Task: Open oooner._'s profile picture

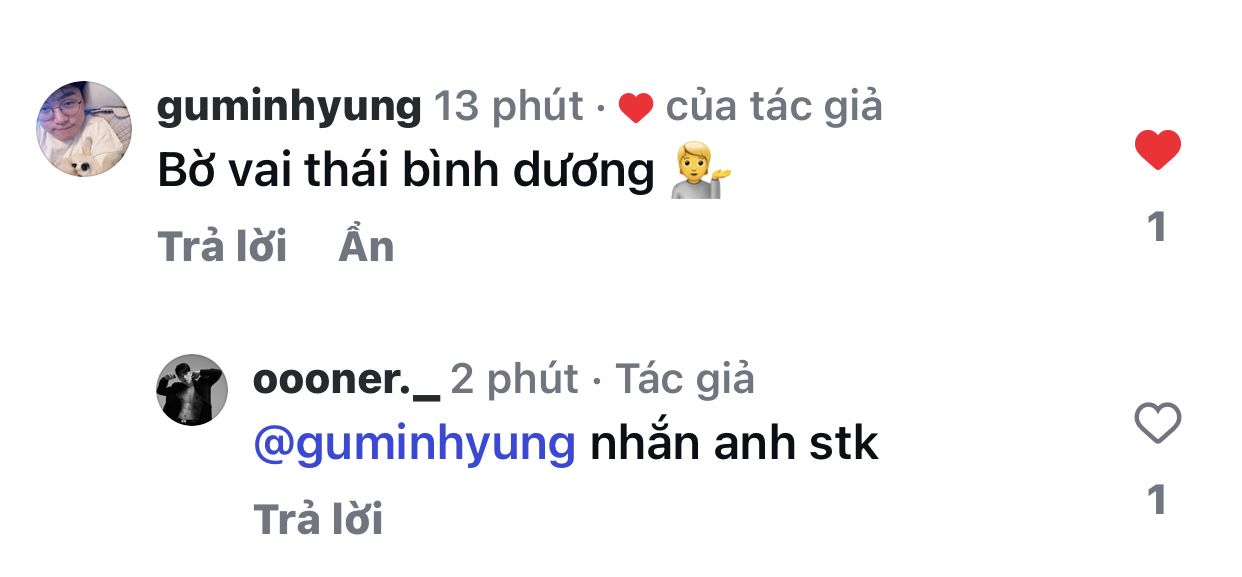Action: click(192, 390)
